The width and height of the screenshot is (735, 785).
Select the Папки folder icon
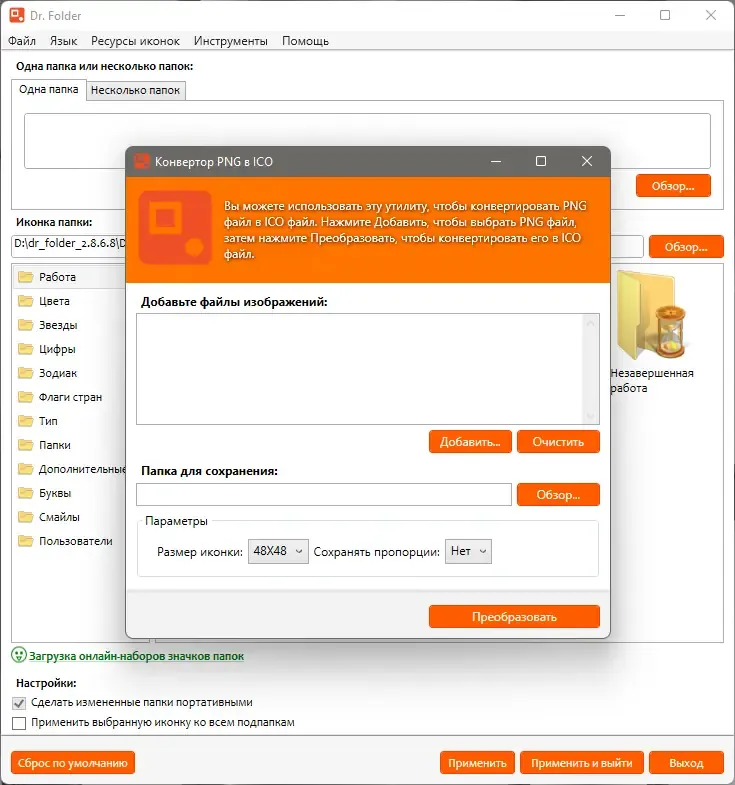pos(25,445)
